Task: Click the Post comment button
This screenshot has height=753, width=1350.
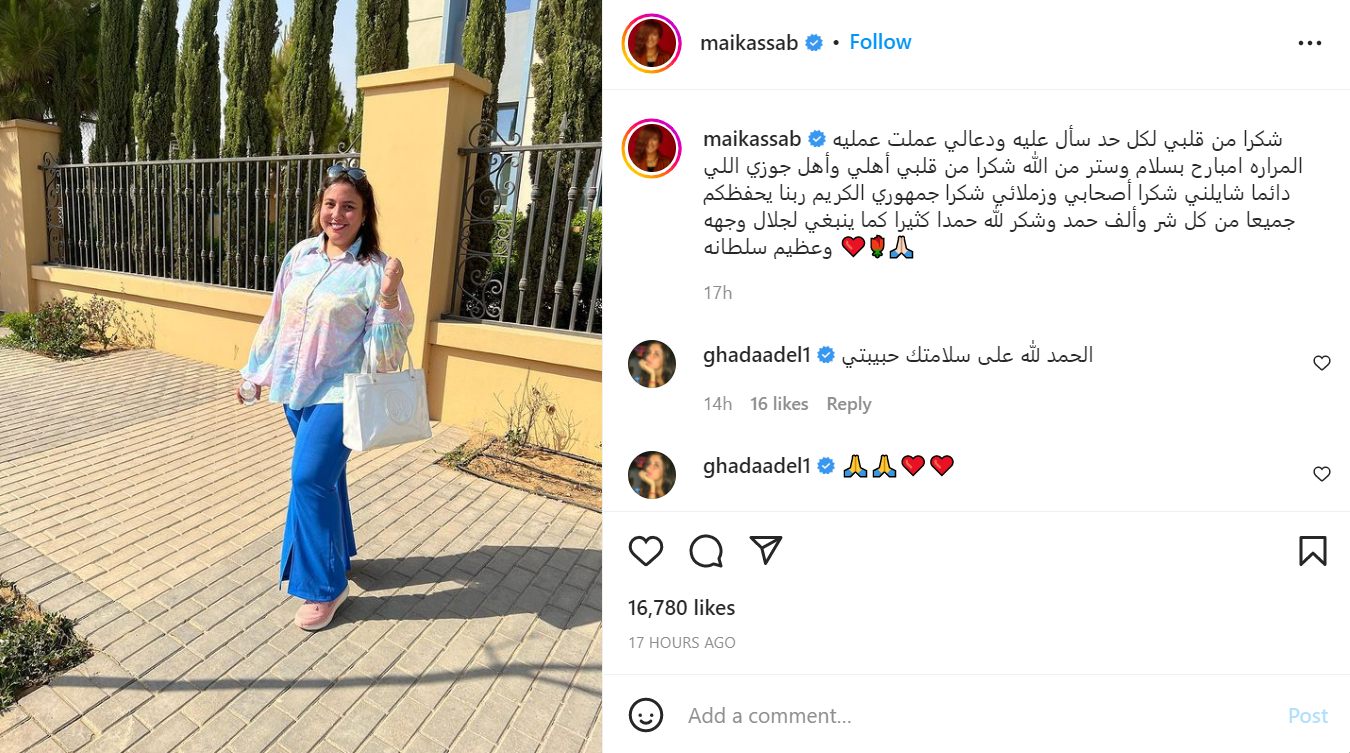Action: [x=1308, y=716]
